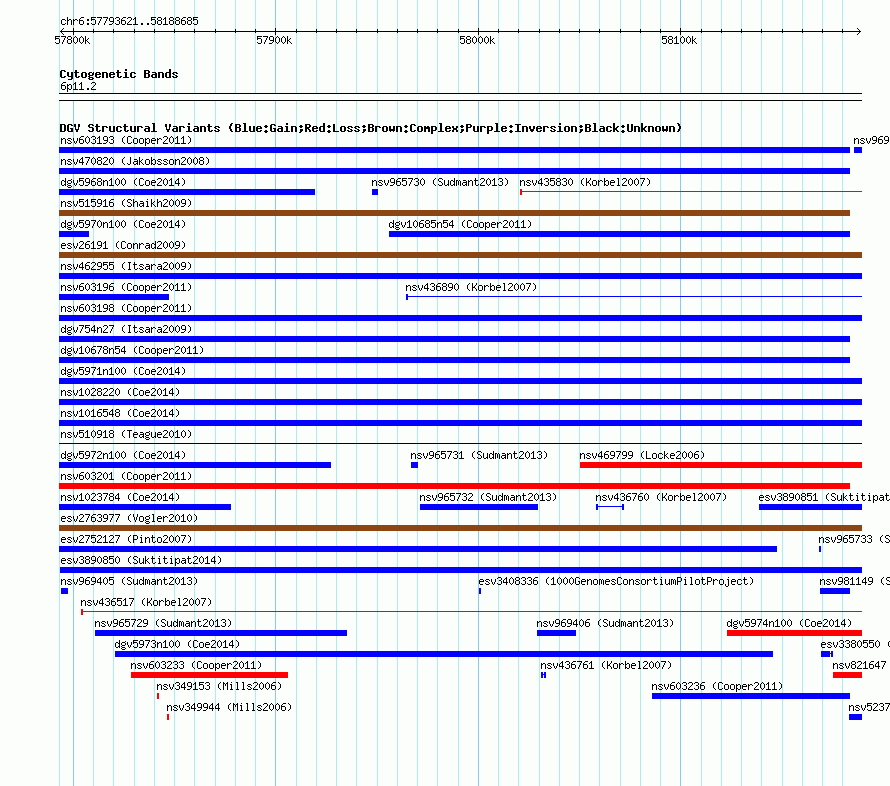Image resolution: width=890 pixels, height=786 pixels.
Task: Click the esv26191 (Conrad2009) label
Action: 123,245
